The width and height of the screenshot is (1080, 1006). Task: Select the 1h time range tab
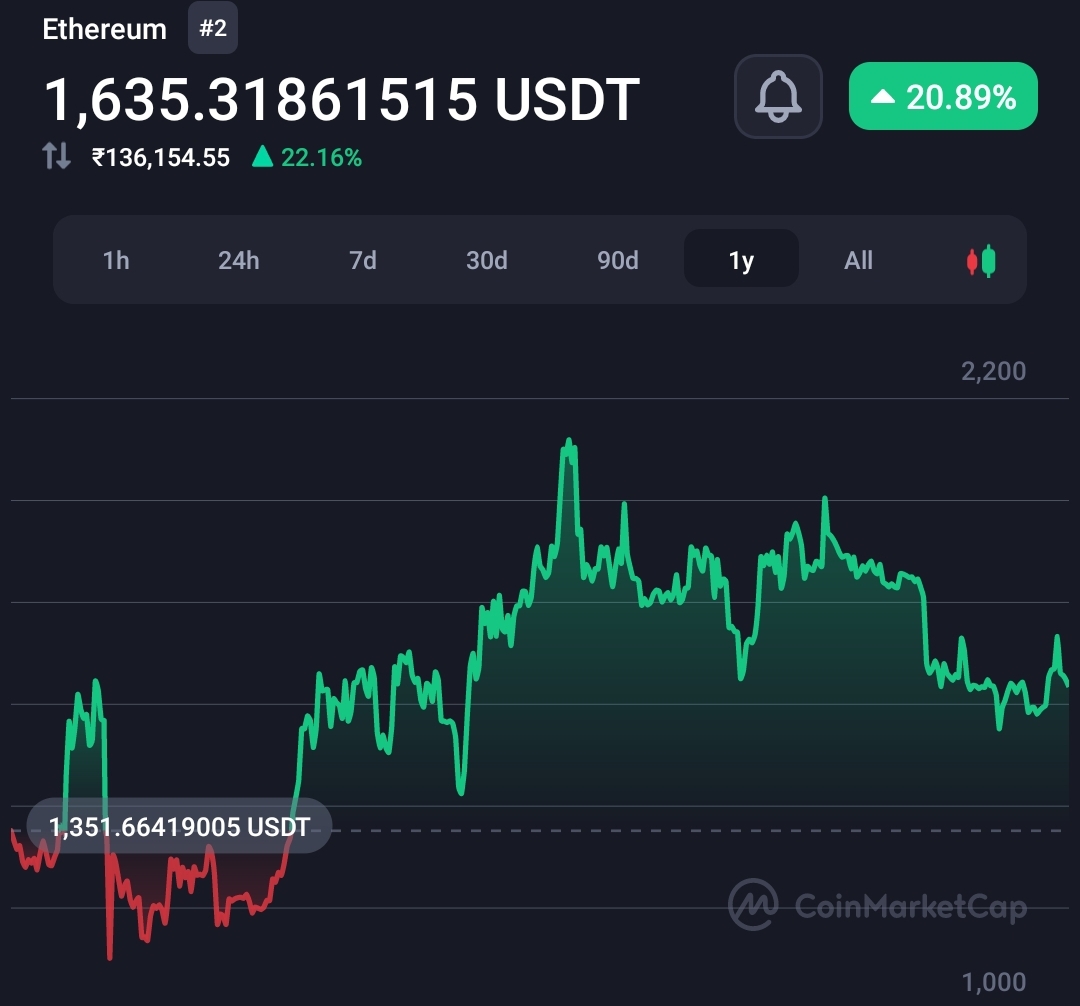[x=116, y=260]
